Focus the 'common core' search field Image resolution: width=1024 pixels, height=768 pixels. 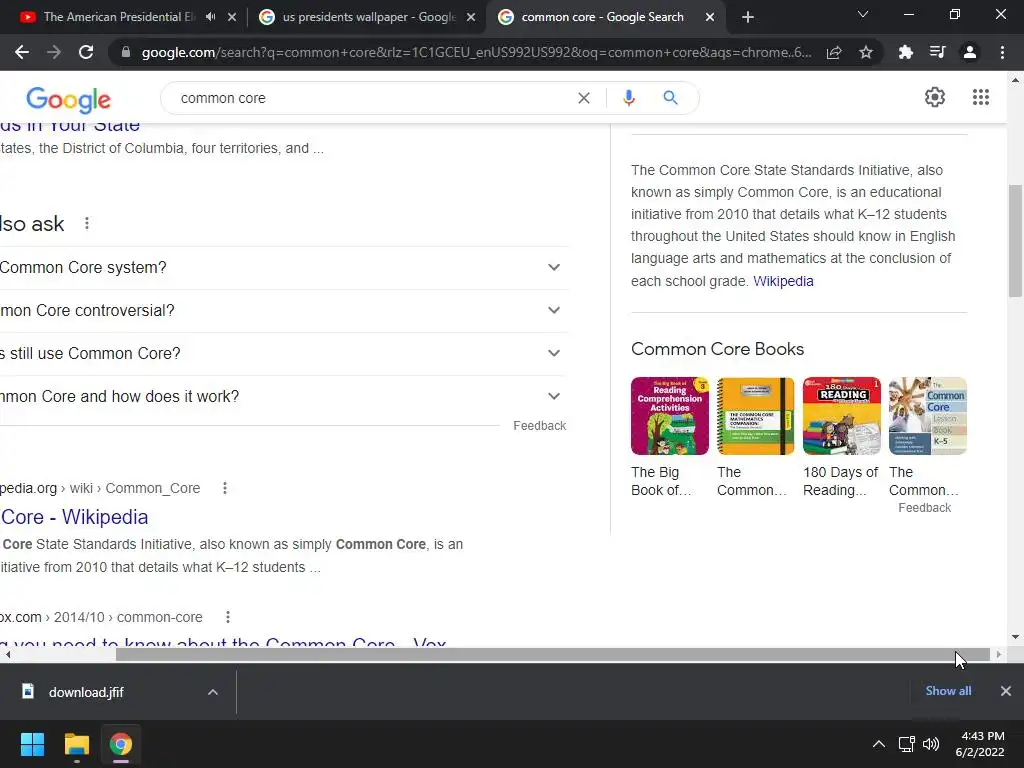pos(372,98)
